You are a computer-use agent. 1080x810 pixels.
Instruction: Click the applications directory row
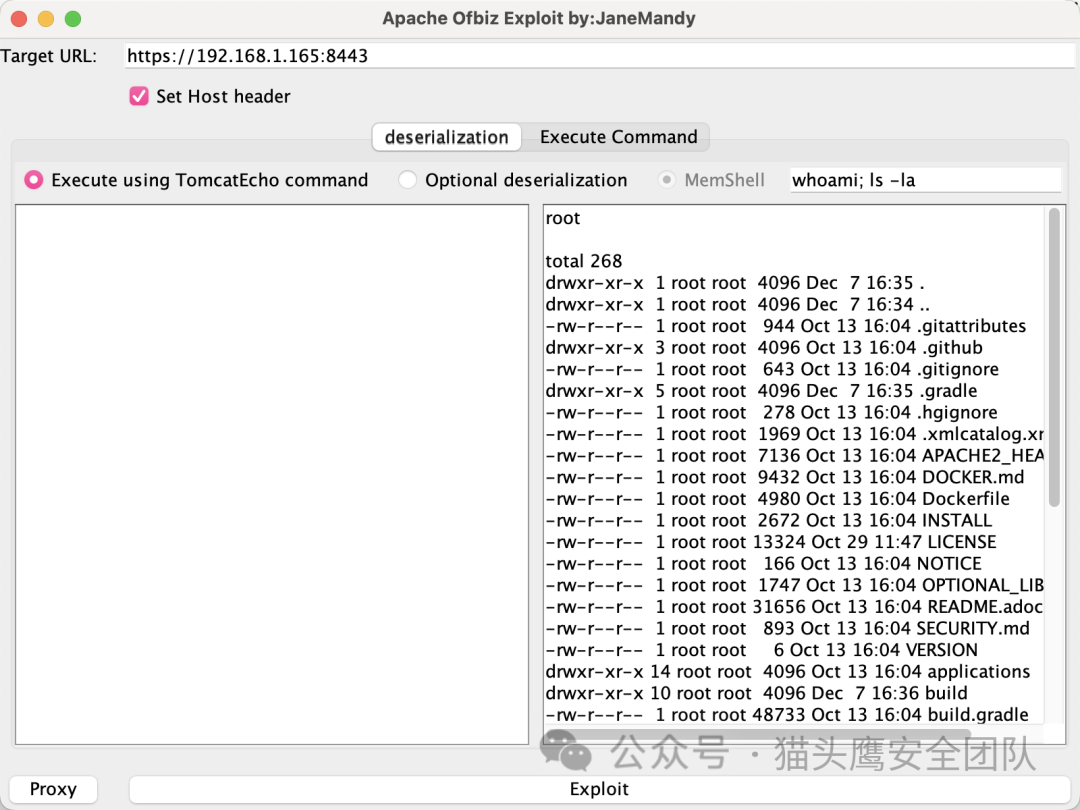pos(787,672)
